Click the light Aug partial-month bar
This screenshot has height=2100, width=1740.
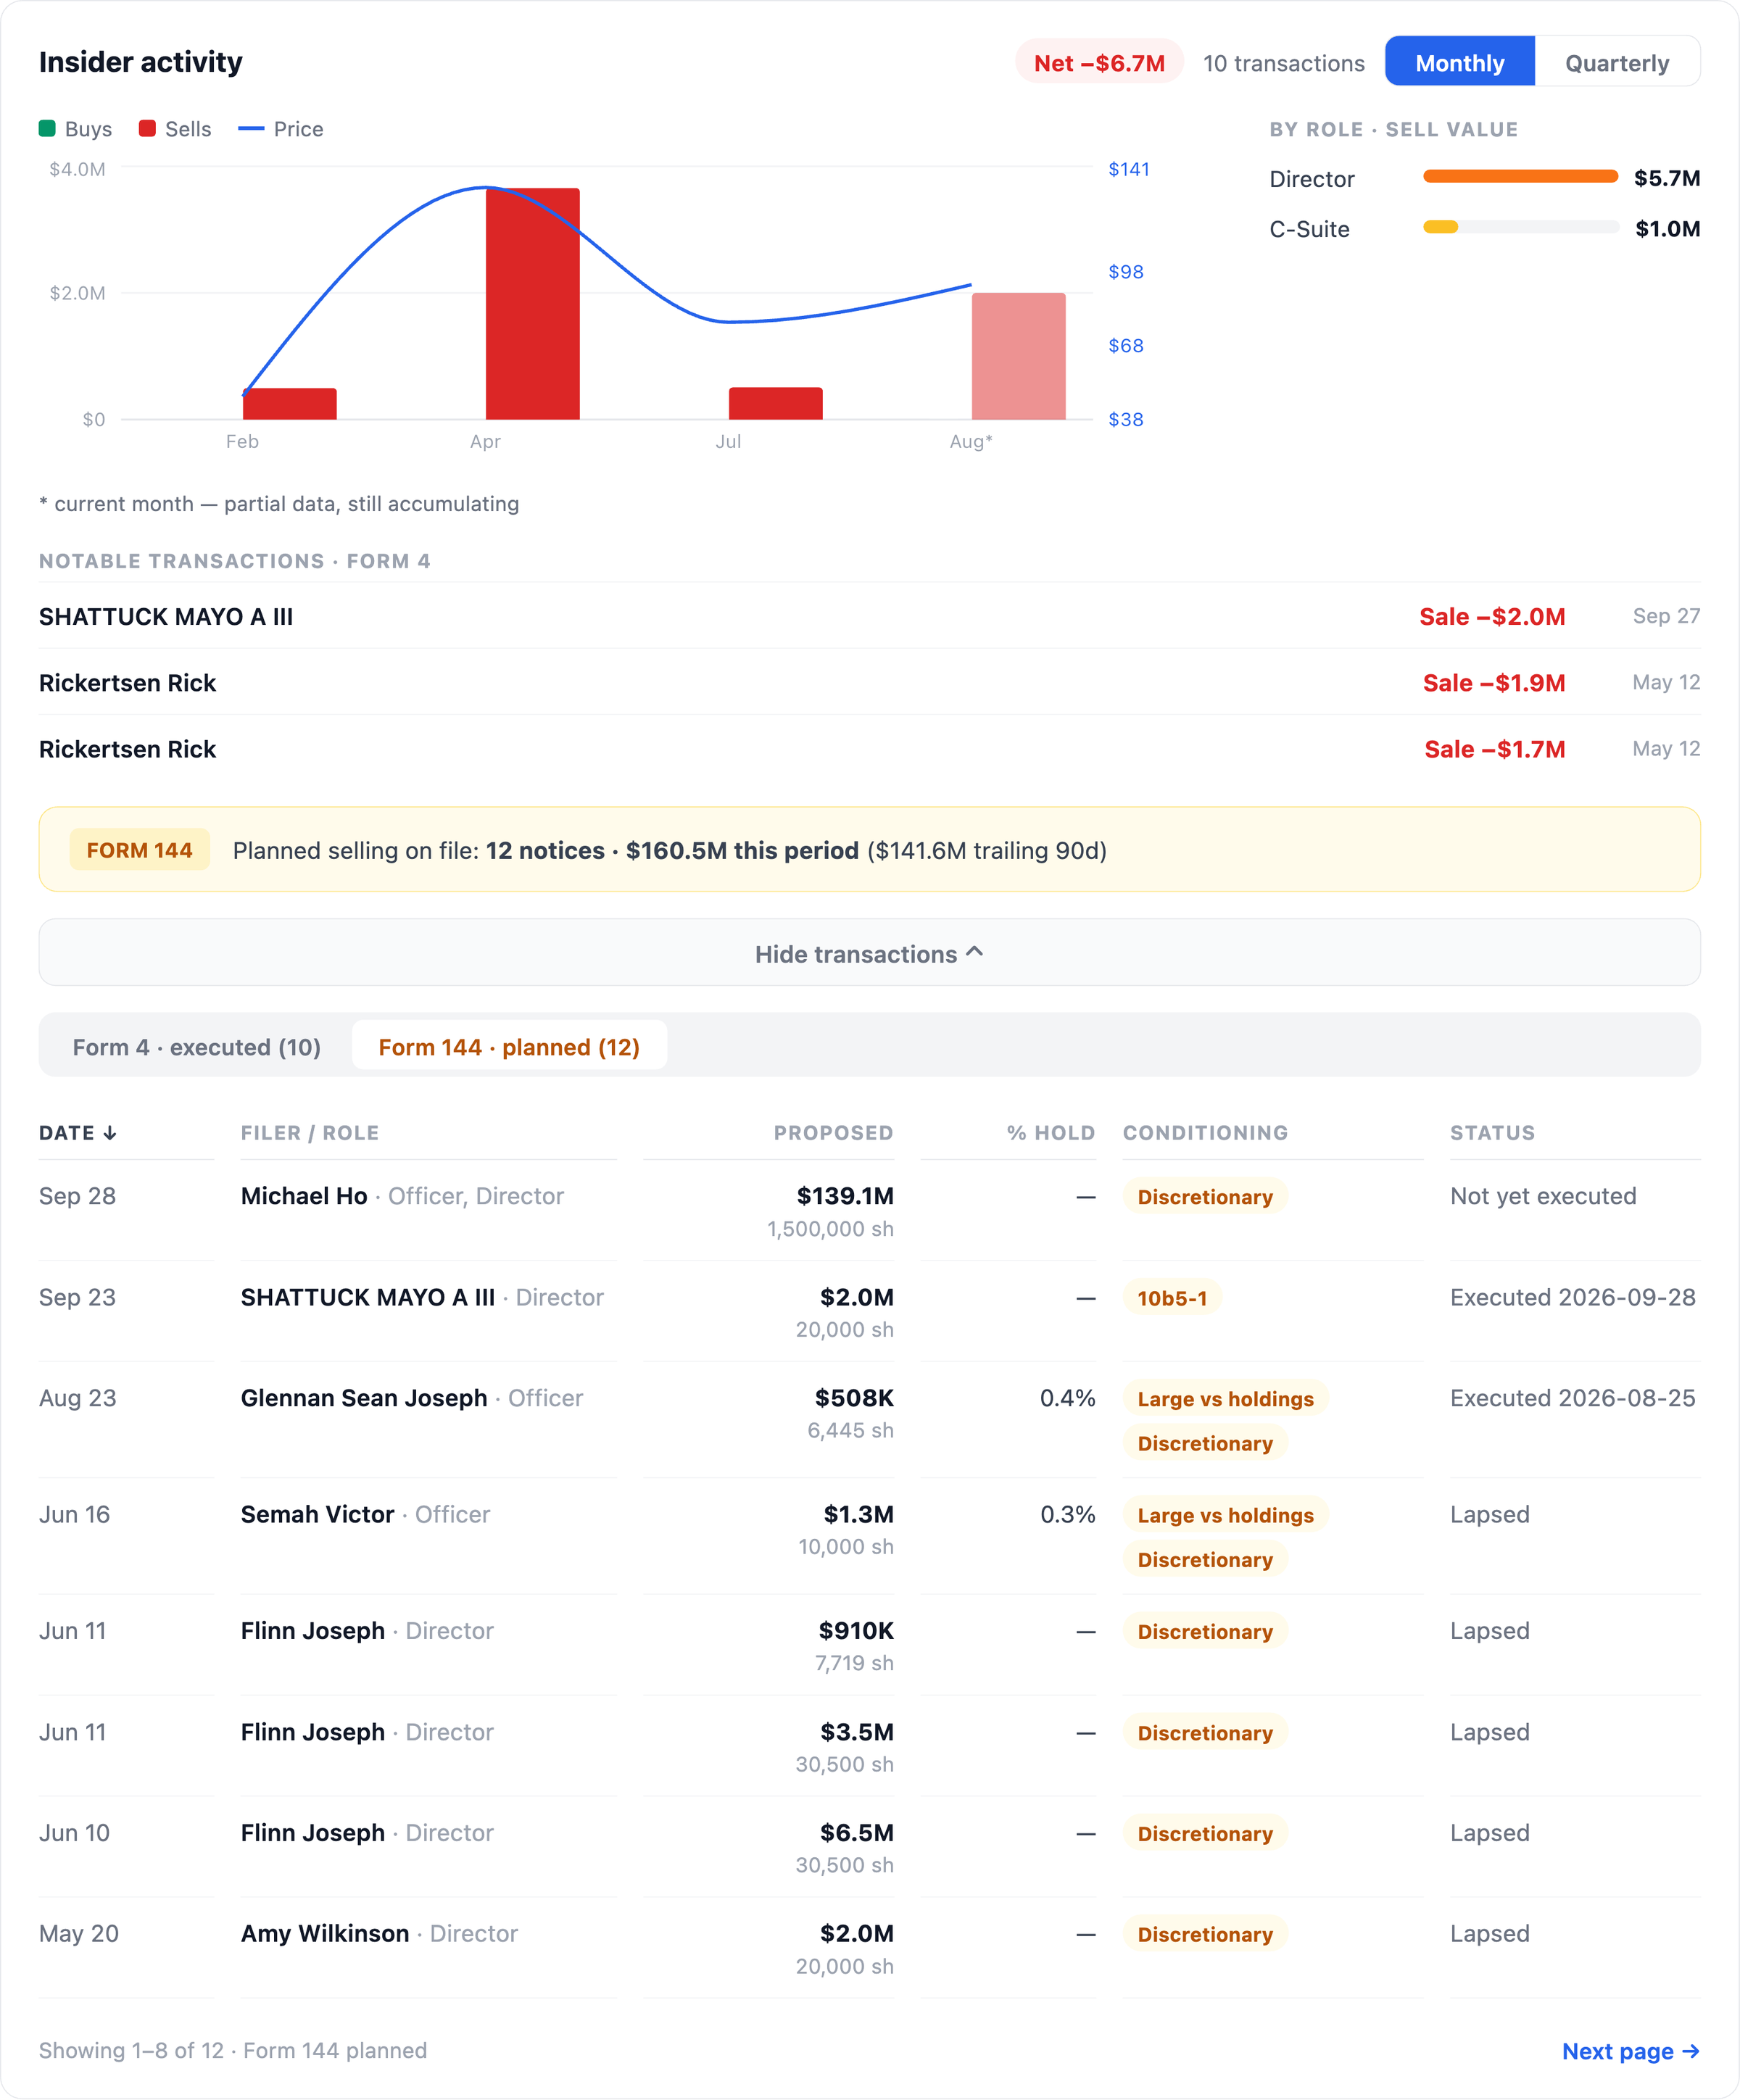click(1018, 356)
